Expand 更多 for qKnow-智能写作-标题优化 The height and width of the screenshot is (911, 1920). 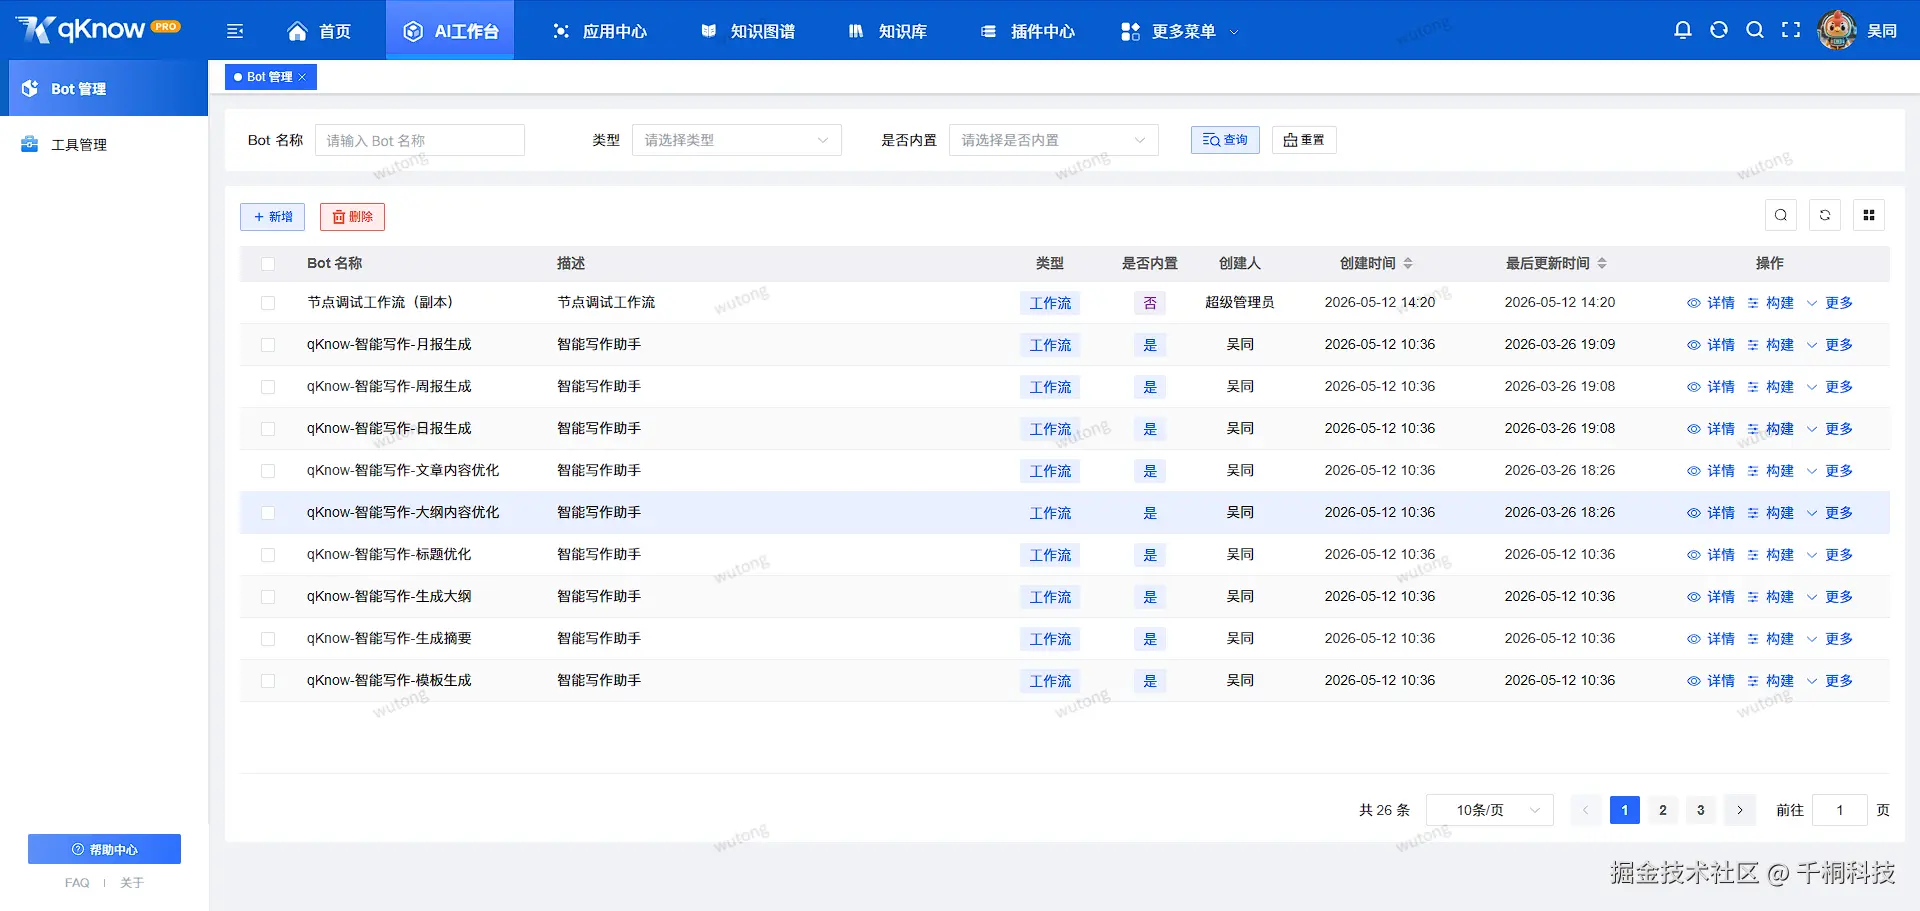point(1830,555)
